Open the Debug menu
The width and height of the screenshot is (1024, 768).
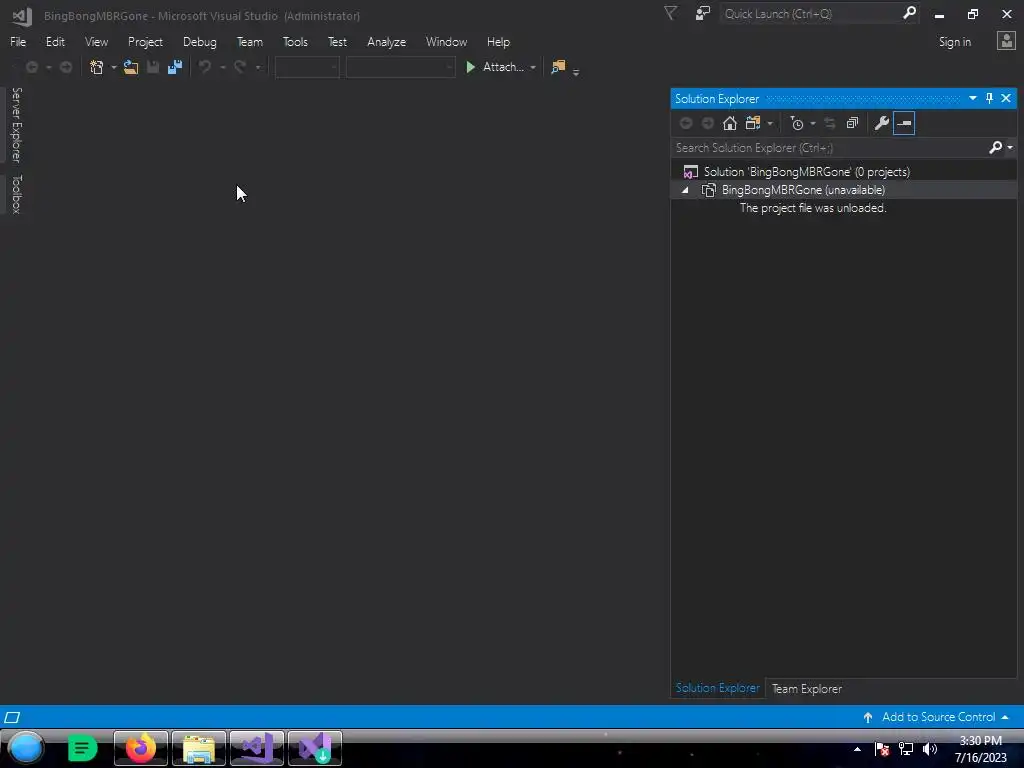[200, 42]
